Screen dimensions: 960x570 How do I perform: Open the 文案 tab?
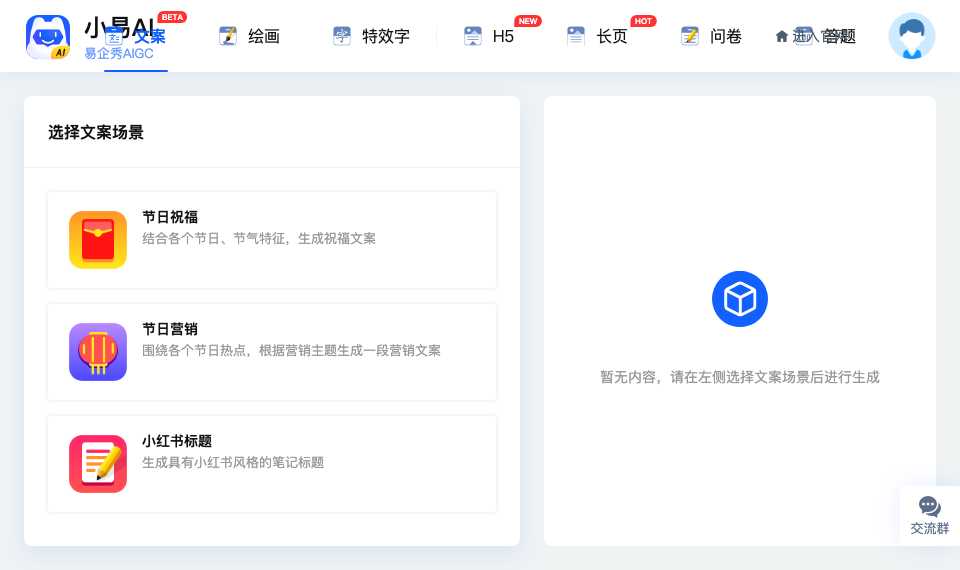135,37
